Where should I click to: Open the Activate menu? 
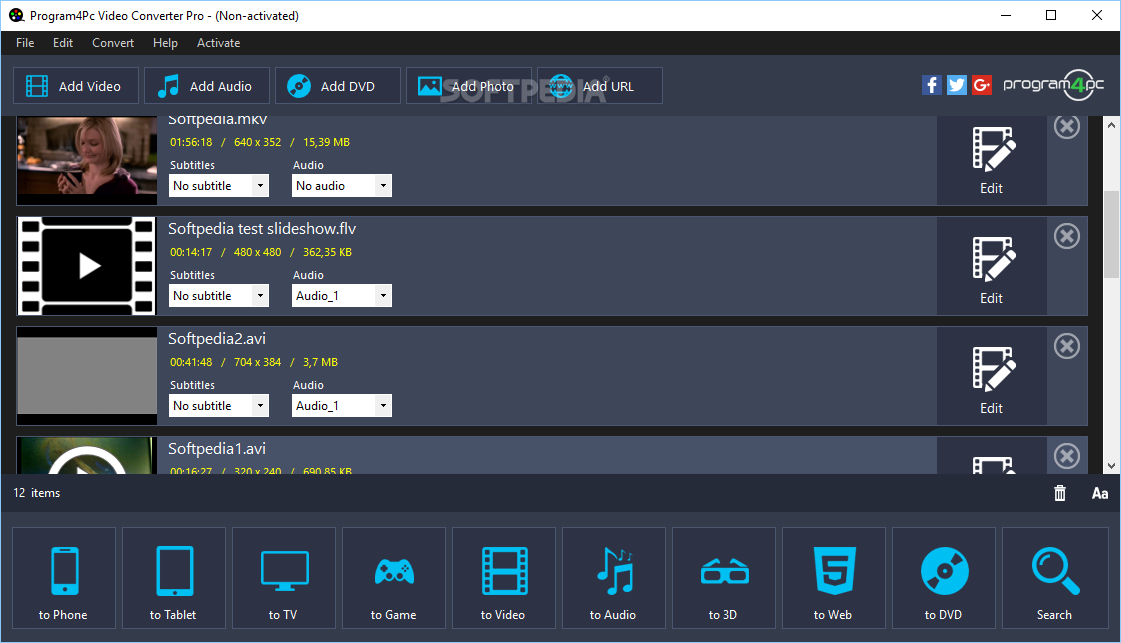click(218, 43)
